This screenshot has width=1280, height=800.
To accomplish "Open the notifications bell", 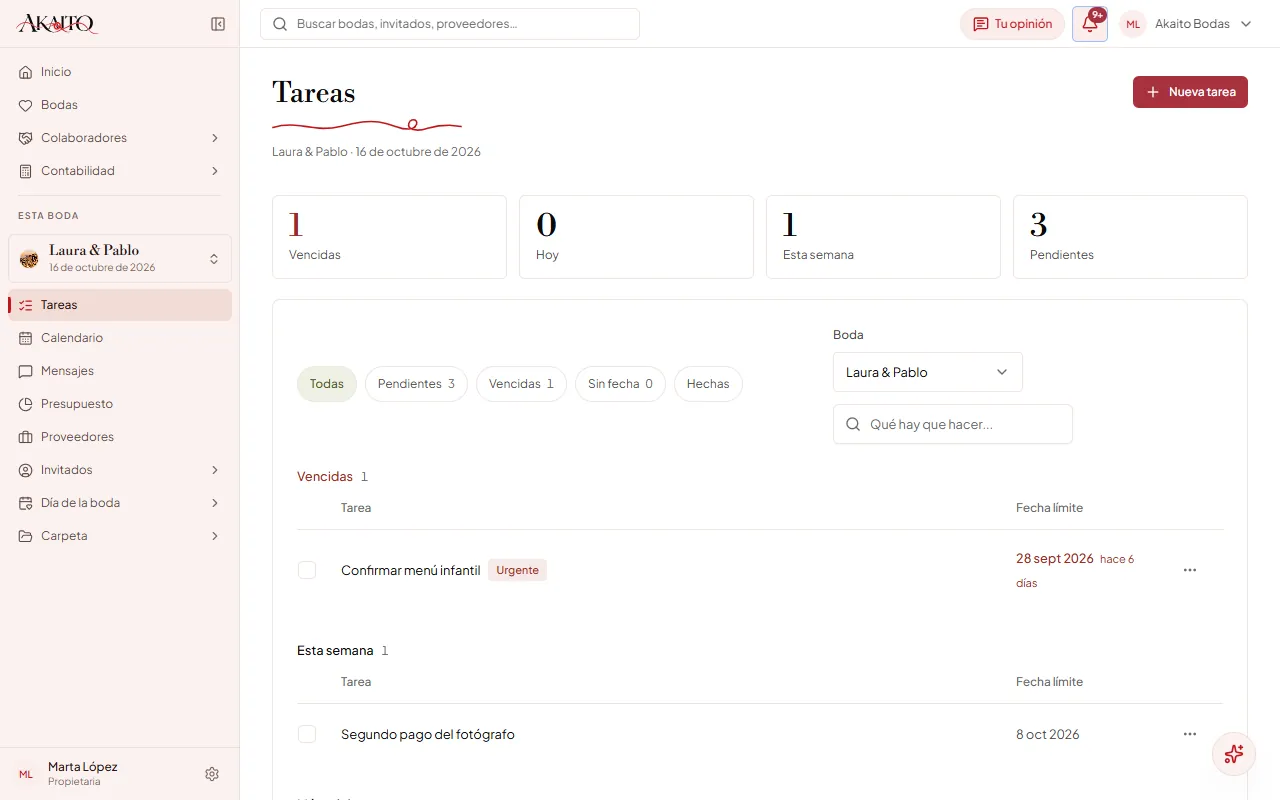I will (1090, 24).
